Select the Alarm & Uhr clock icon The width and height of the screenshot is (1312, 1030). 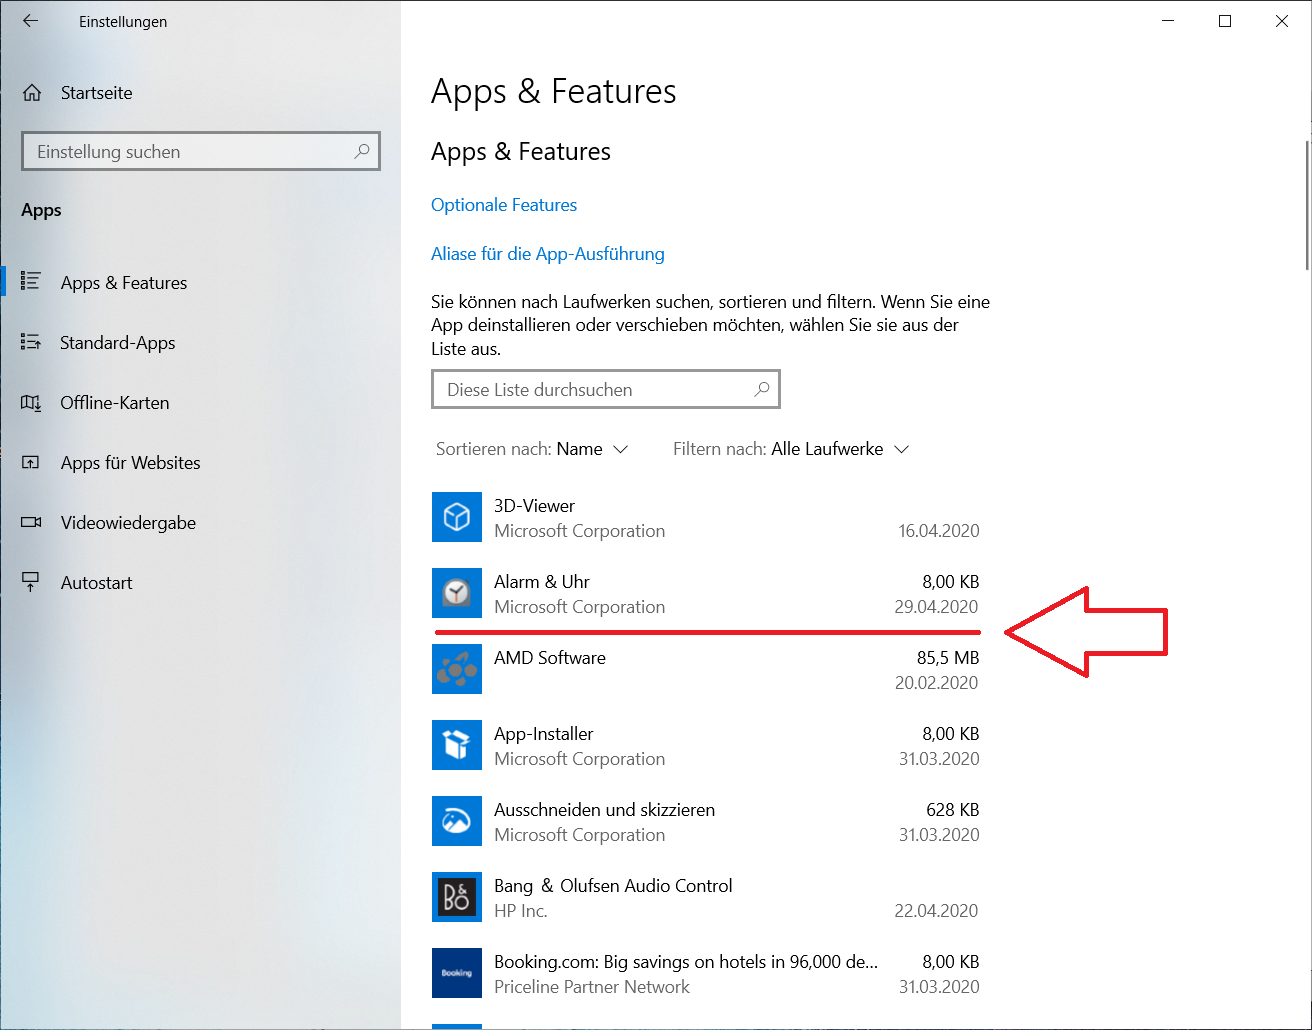coord(457,593)
